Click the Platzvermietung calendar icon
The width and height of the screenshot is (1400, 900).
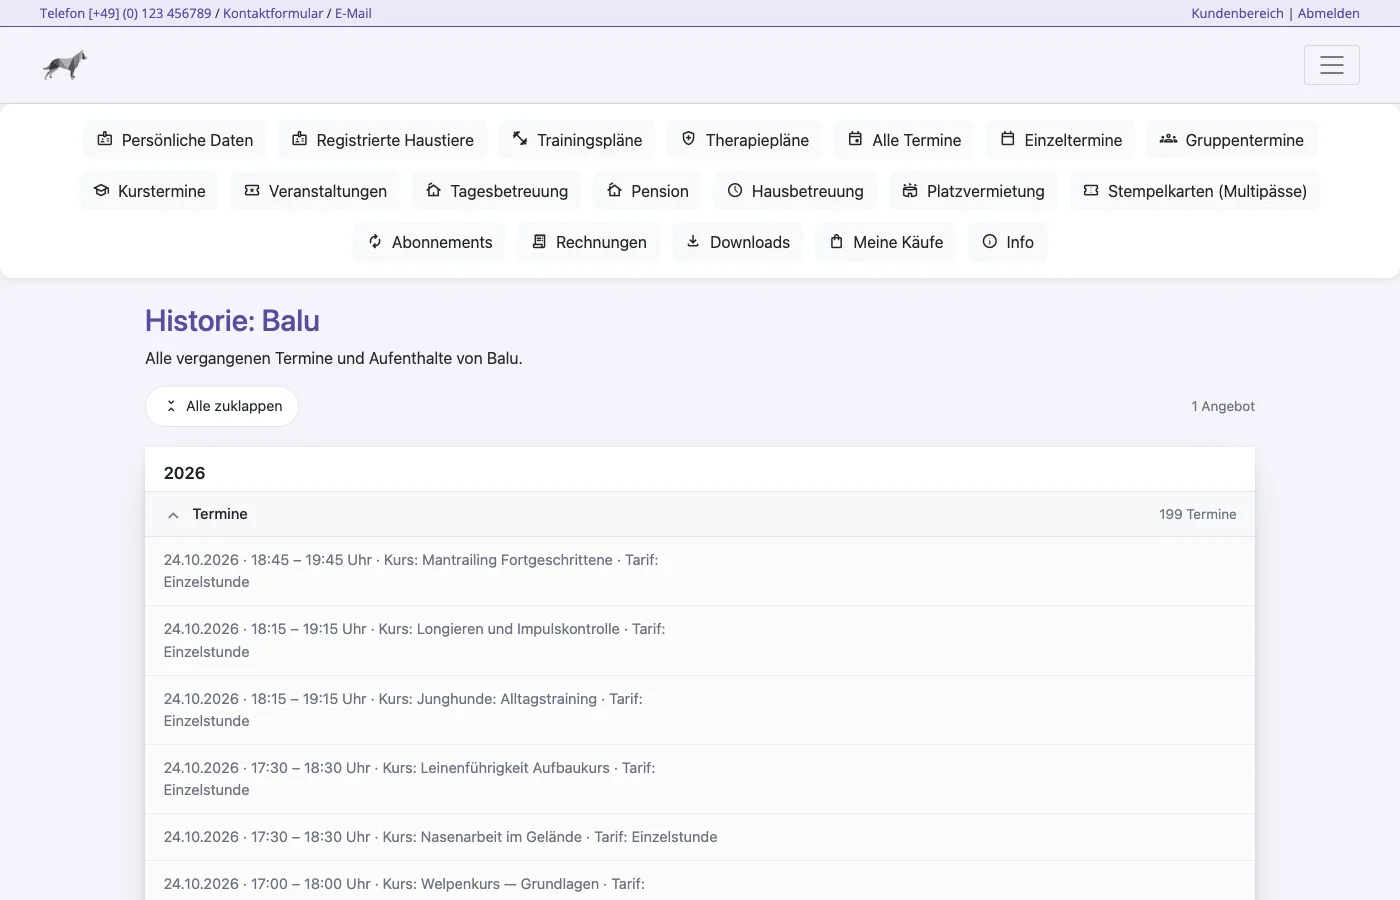pyautogui.click(x=910, y=190)
